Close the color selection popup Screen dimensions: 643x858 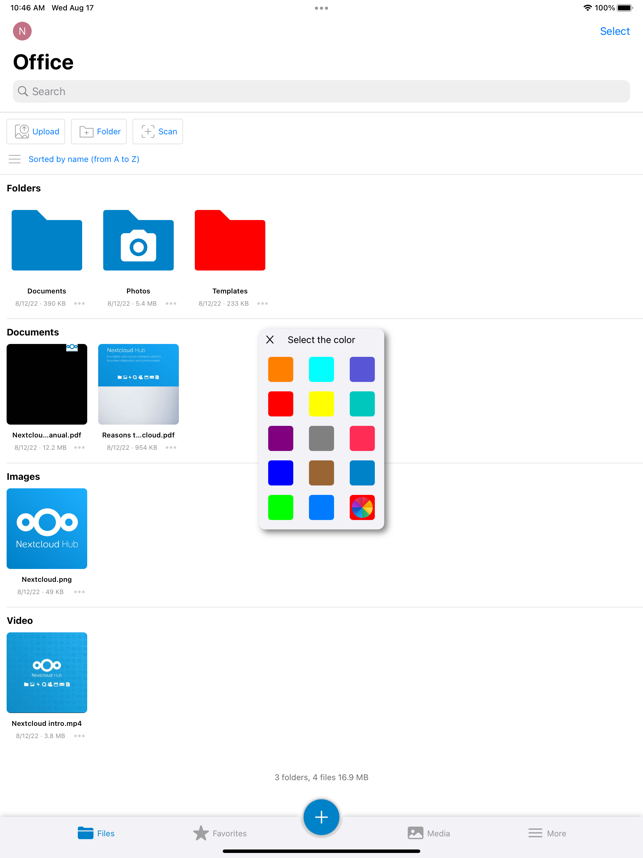270,340
